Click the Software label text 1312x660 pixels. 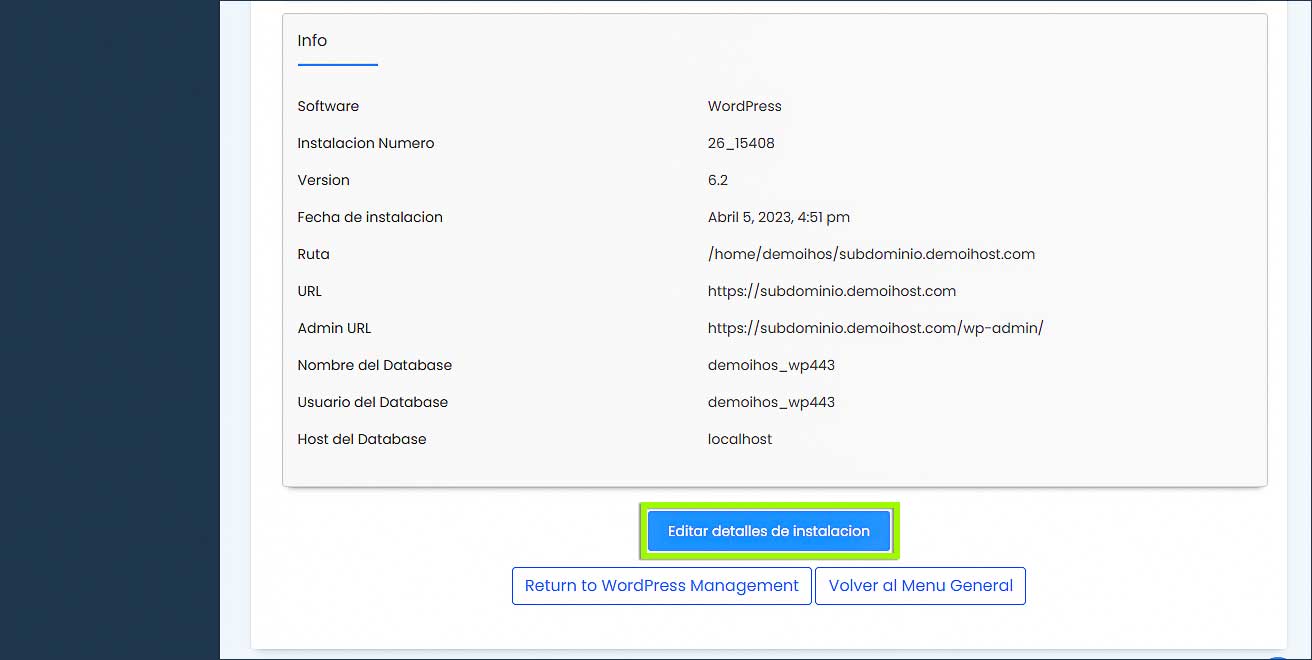328,106
